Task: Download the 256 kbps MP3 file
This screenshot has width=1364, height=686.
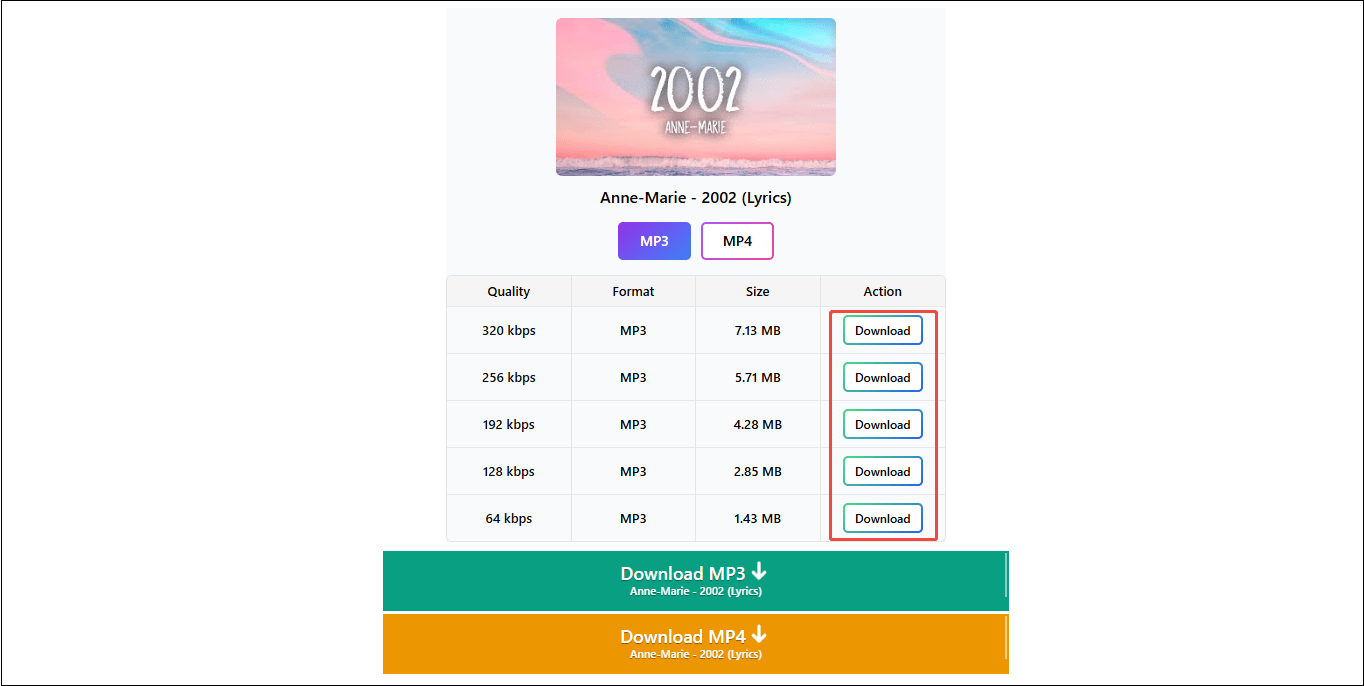Action: pyautogui.click(x=882, y=377)
